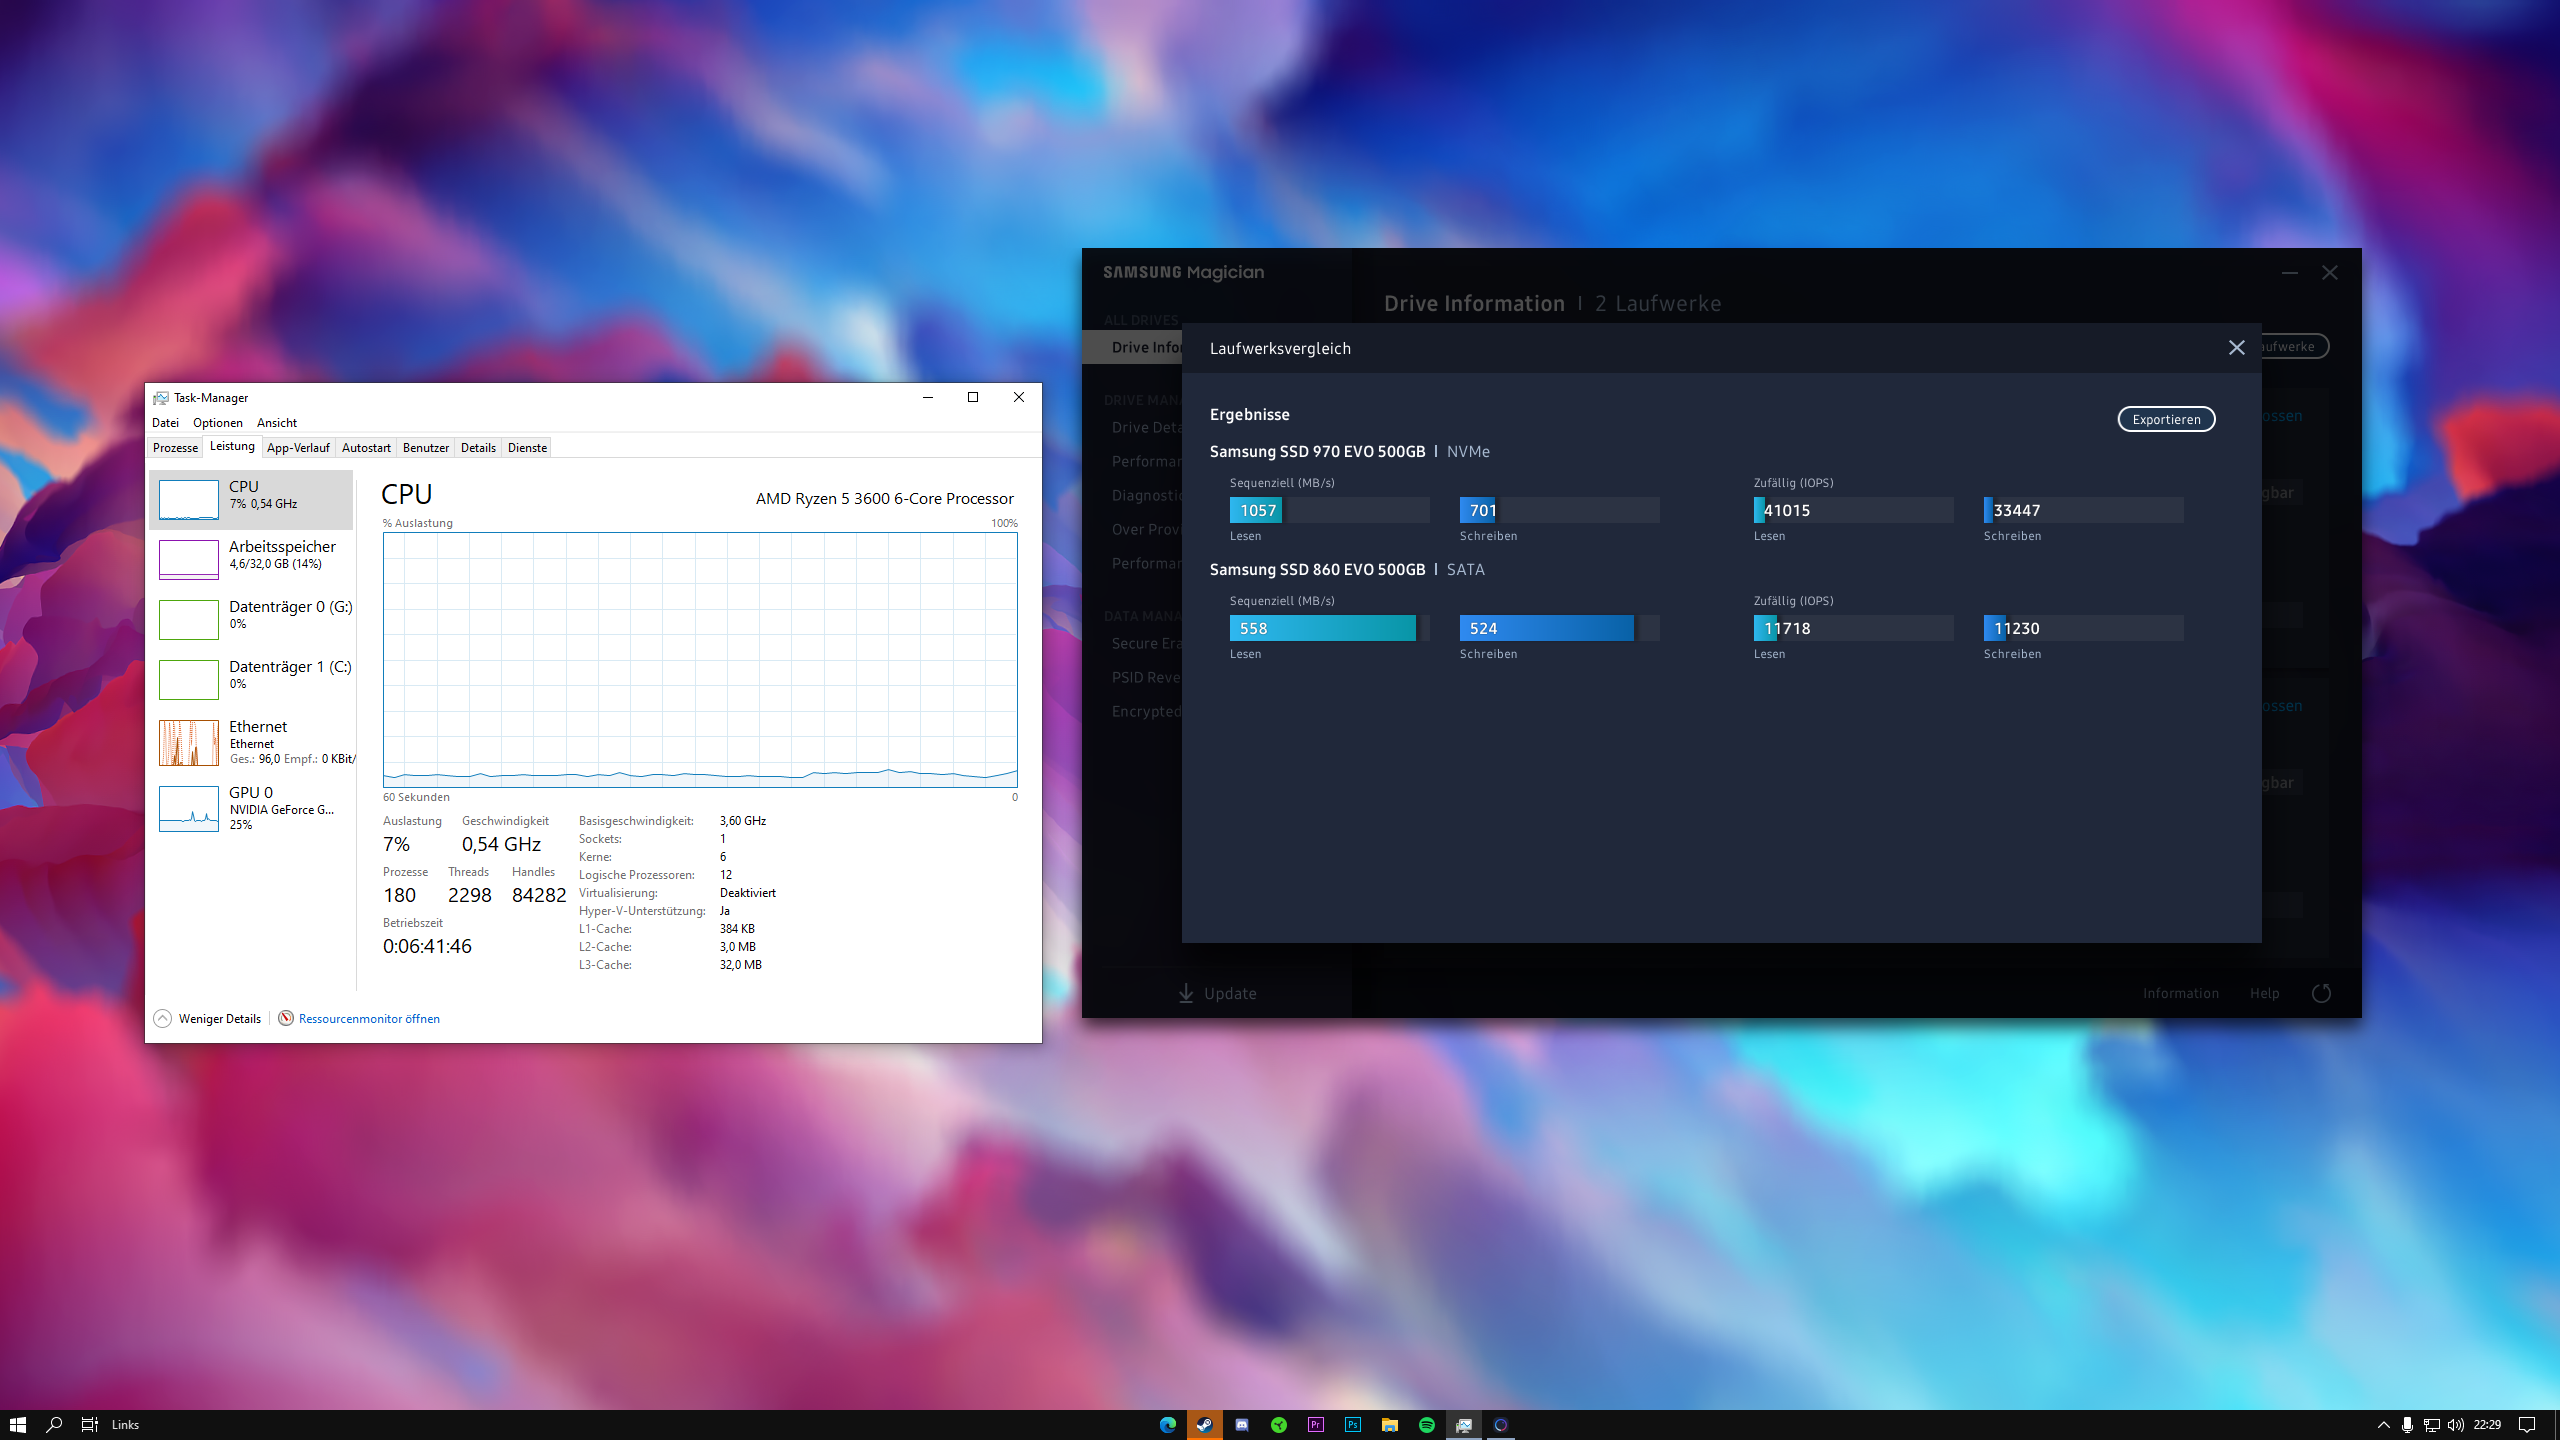
Task: Launch Photoshop from the taskbar
Action: (1352, 1424)
